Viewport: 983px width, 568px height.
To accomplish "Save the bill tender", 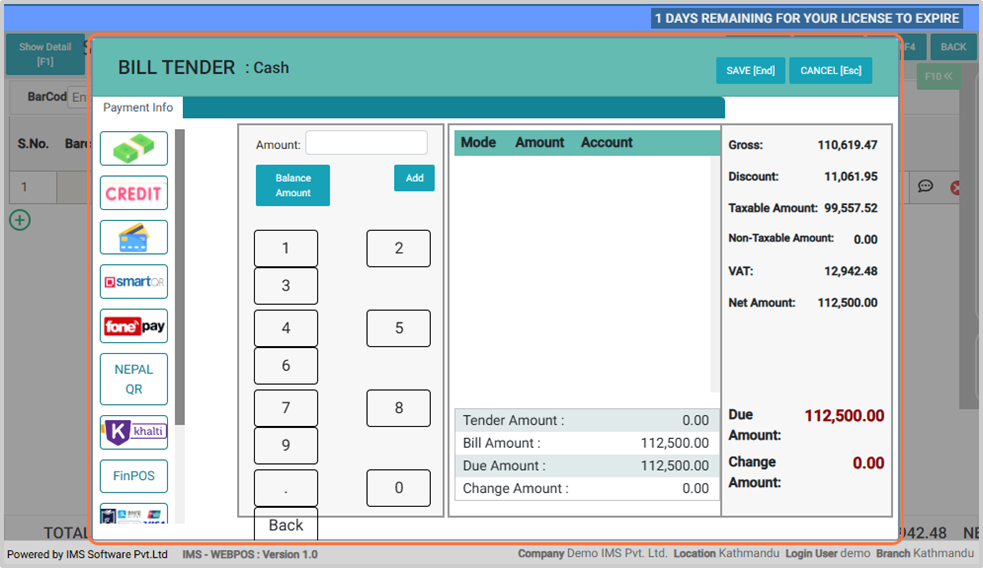I will click(x=750, y=71).
